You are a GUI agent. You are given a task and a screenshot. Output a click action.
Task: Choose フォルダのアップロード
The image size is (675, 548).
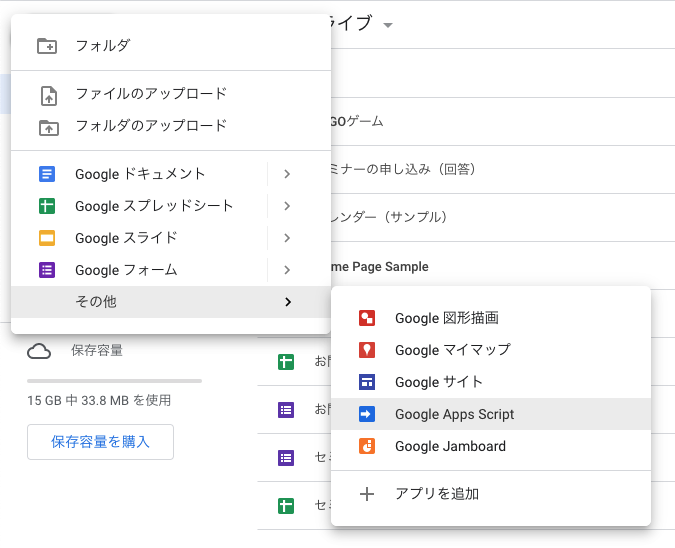pos(171,126)
